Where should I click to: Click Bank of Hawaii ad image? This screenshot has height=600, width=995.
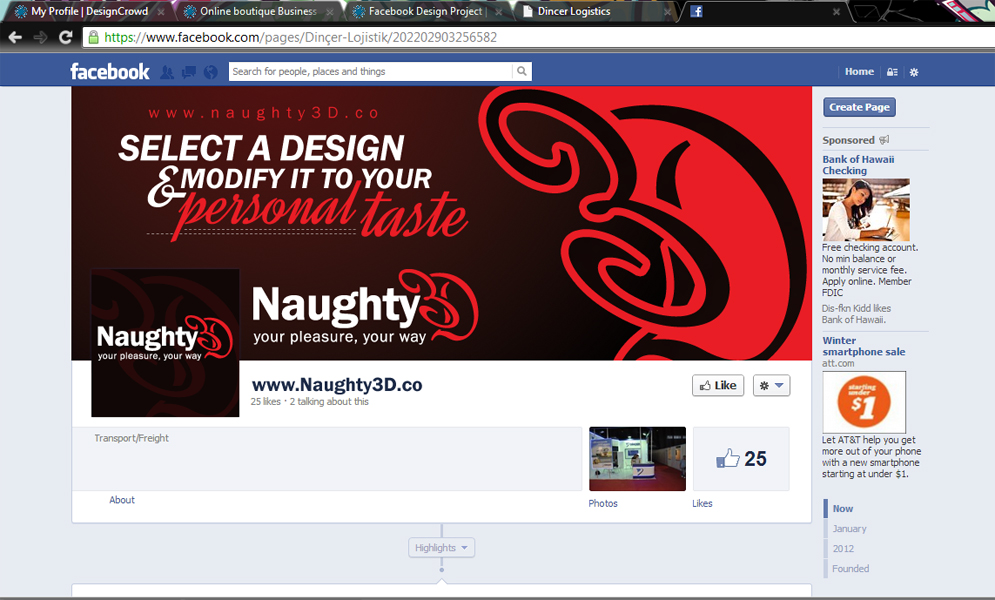tap(866, 209)
